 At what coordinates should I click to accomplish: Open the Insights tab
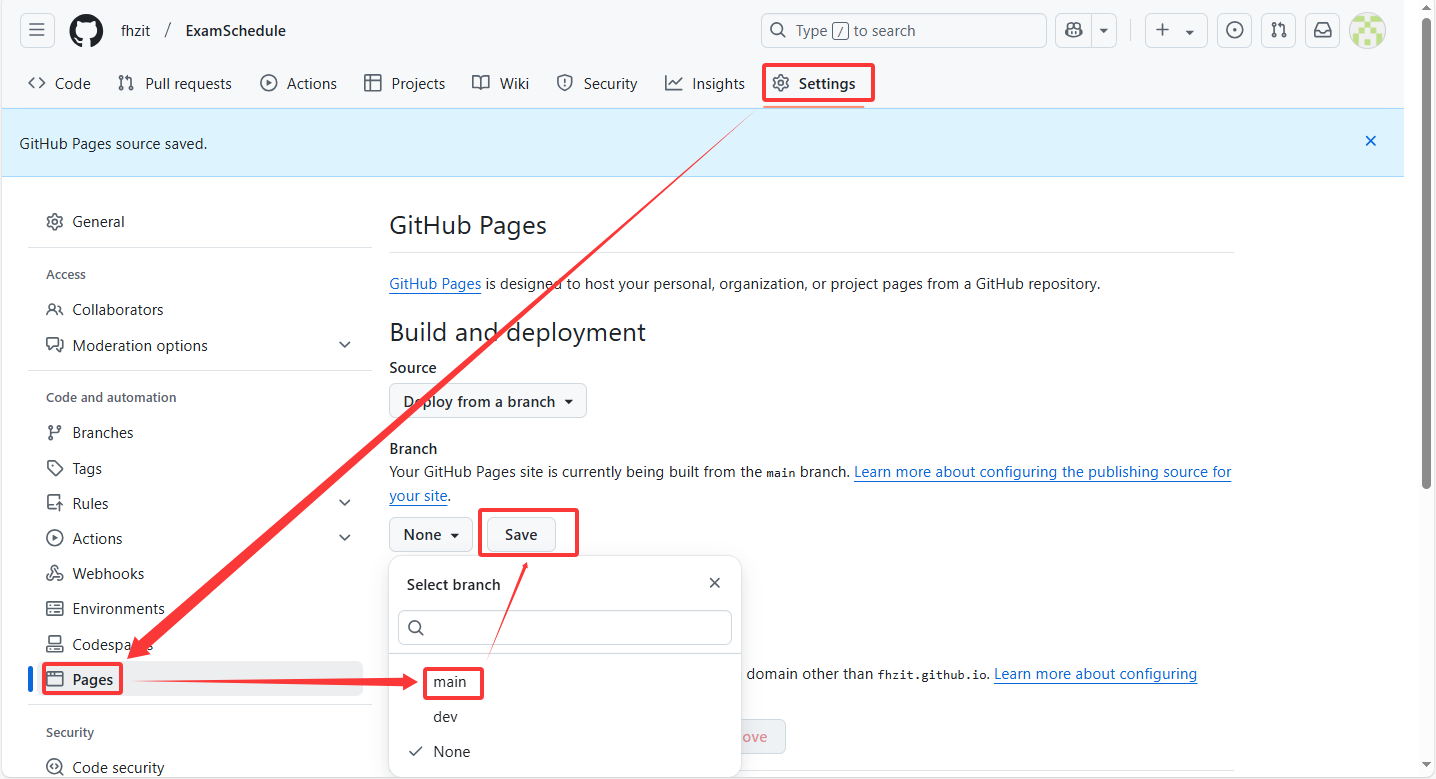705,84
